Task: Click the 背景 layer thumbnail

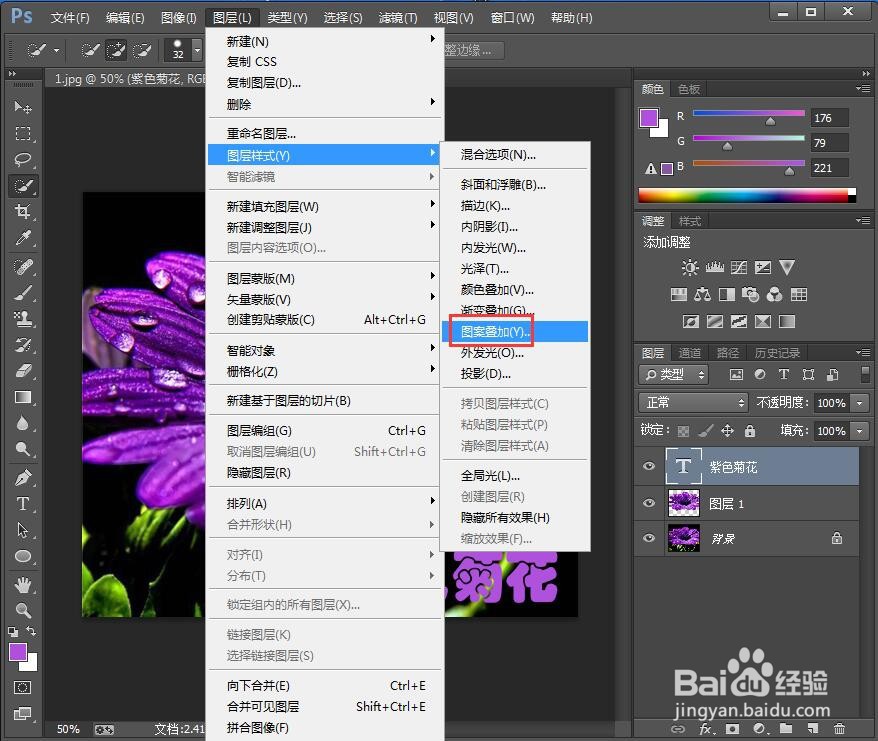Action: 684,539
